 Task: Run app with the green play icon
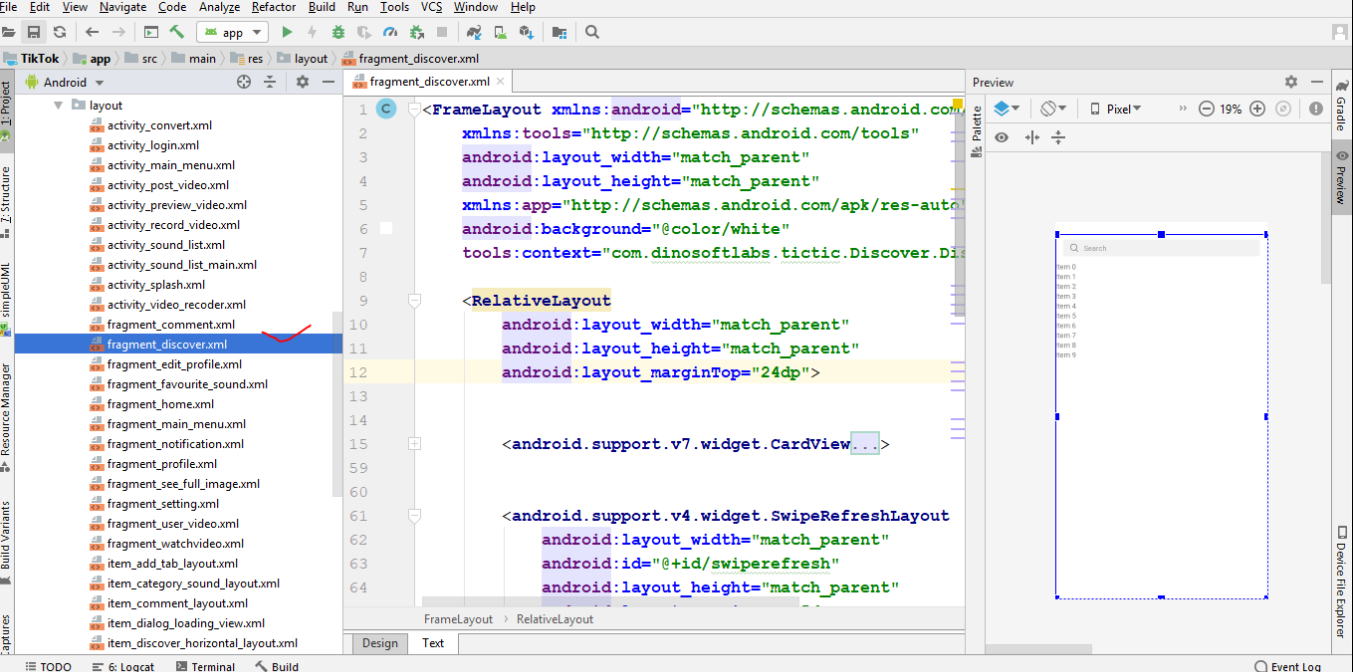[x=287, y=32]
